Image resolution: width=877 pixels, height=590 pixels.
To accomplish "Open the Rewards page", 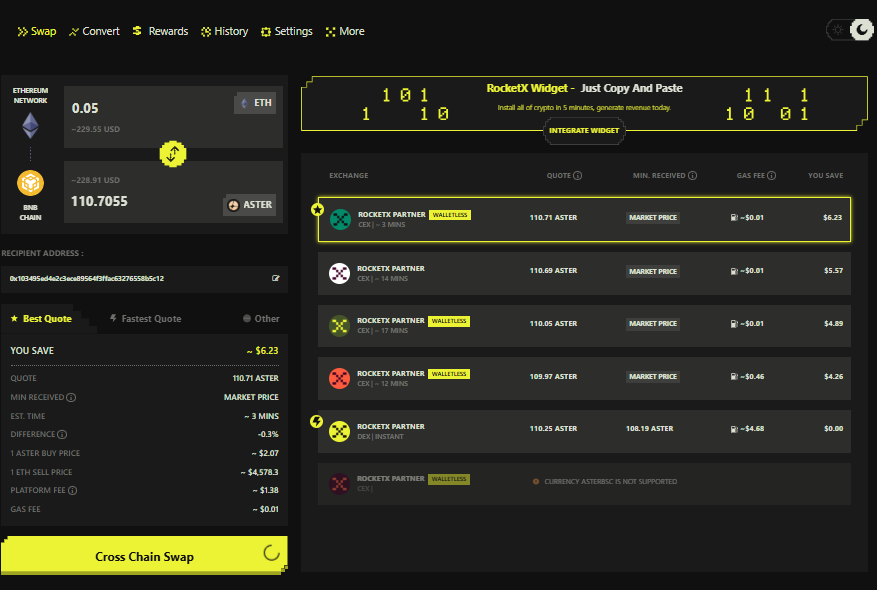I will point(160,31).
